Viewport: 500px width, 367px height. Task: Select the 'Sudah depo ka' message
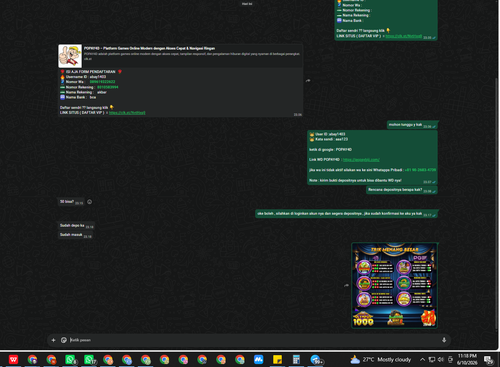coord(76,226)
